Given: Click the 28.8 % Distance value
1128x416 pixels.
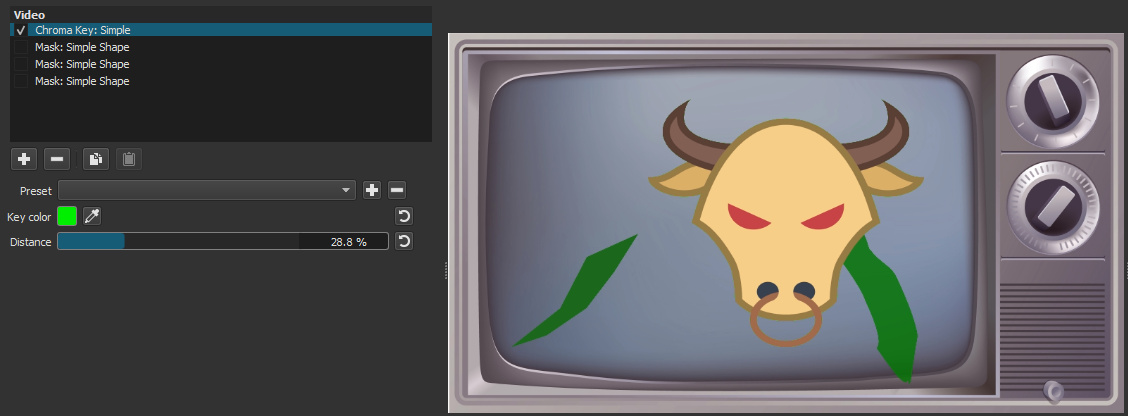Looking at the screenshot, I should point(349,242).
